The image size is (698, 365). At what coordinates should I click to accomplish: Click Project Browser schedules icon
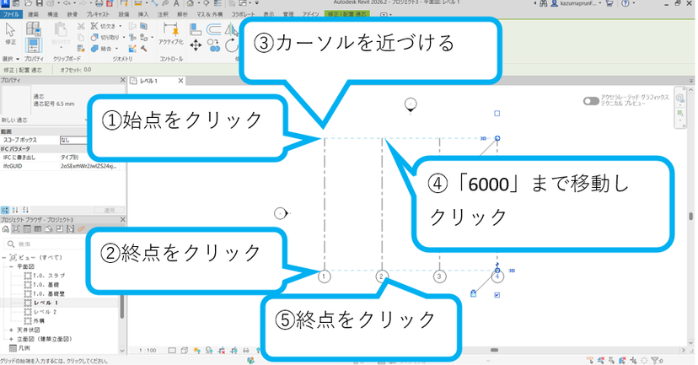[38, 229]
